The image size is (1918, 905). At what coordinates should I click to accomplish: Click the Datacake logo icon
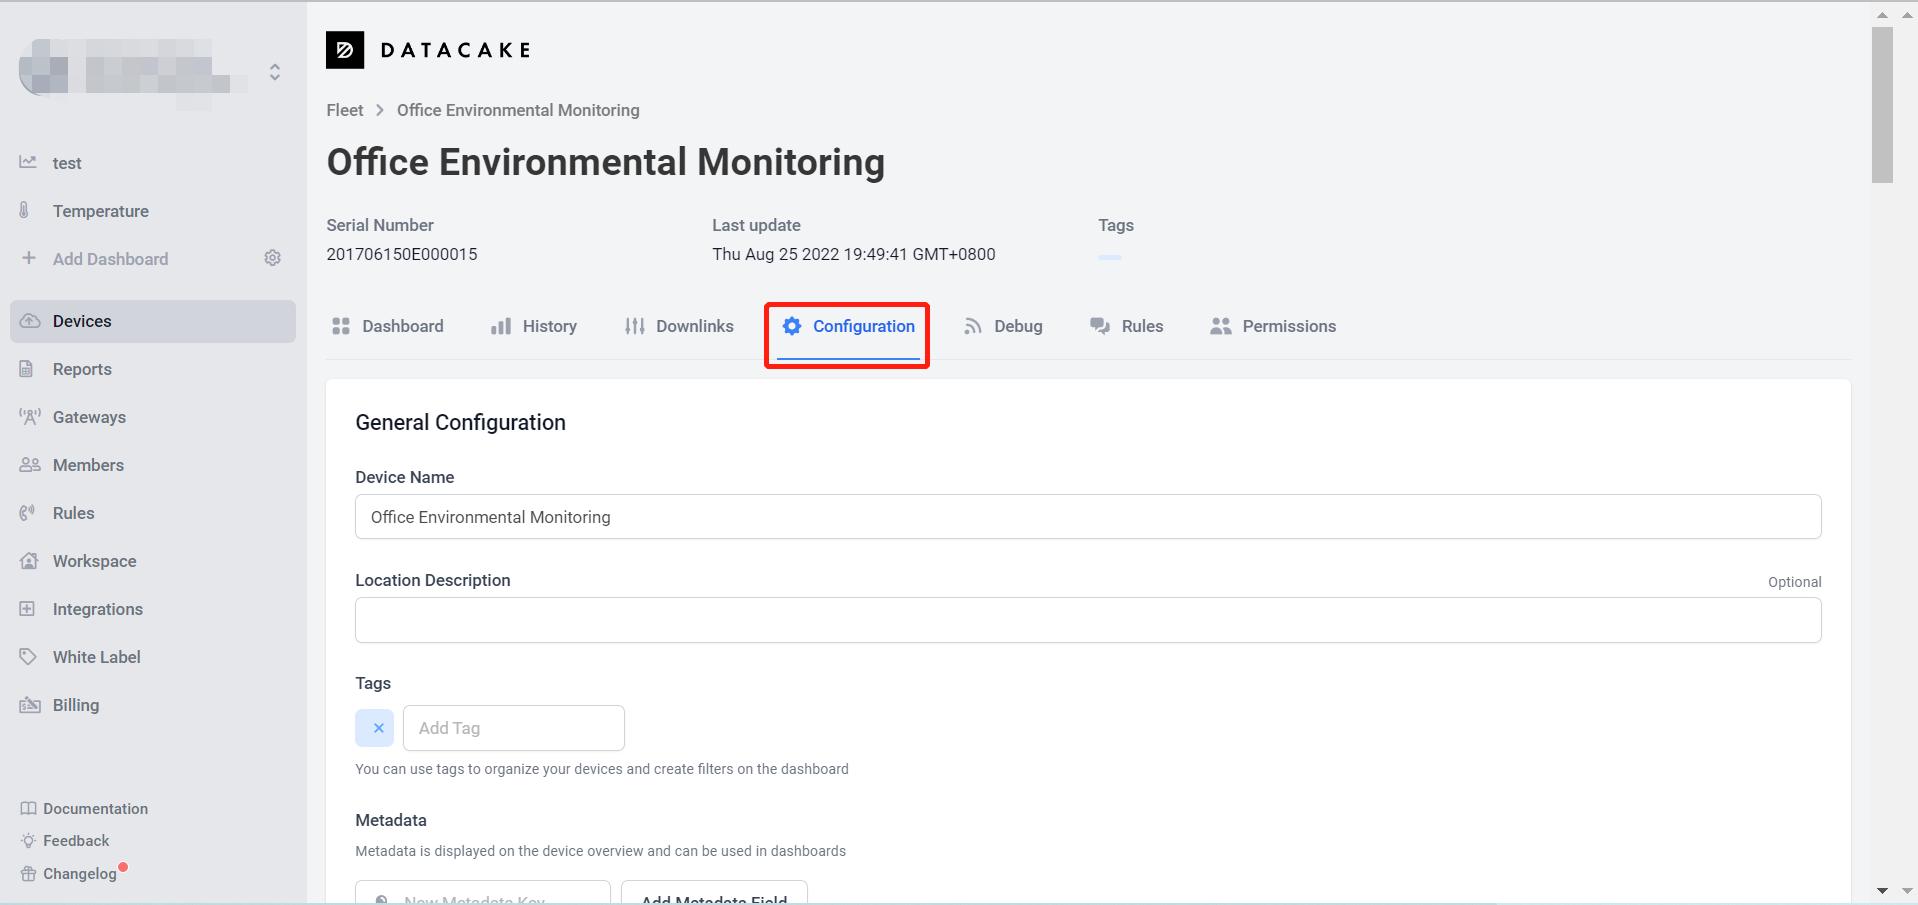(345, 50)
